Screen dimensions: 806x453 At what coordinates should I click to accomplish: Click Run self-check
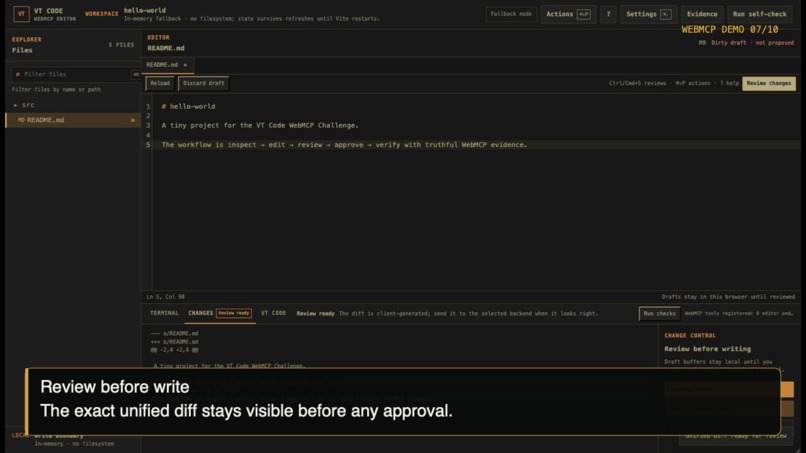point(760,14)
